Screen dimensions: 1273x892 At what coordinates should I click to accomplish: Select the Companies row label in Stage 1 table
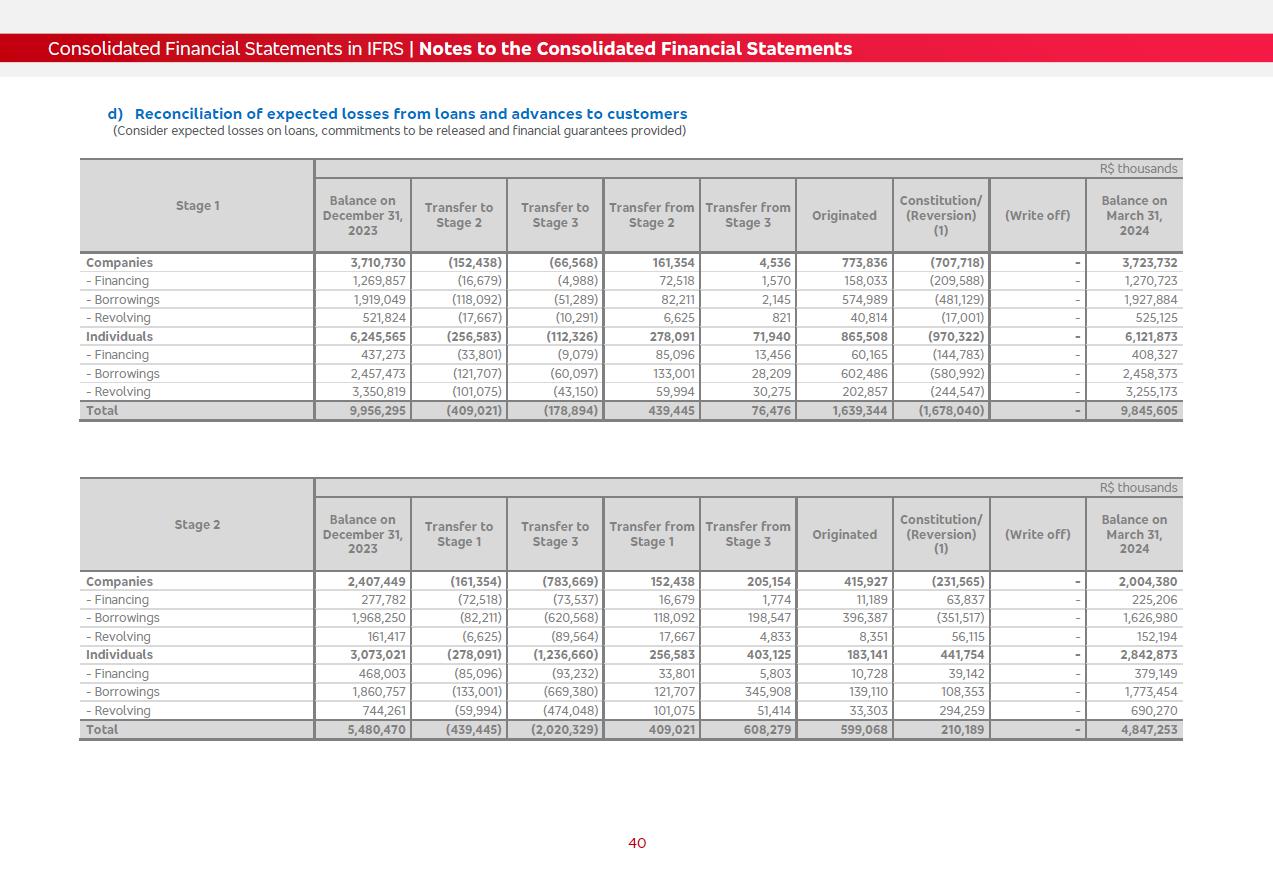tap(120, 263)
